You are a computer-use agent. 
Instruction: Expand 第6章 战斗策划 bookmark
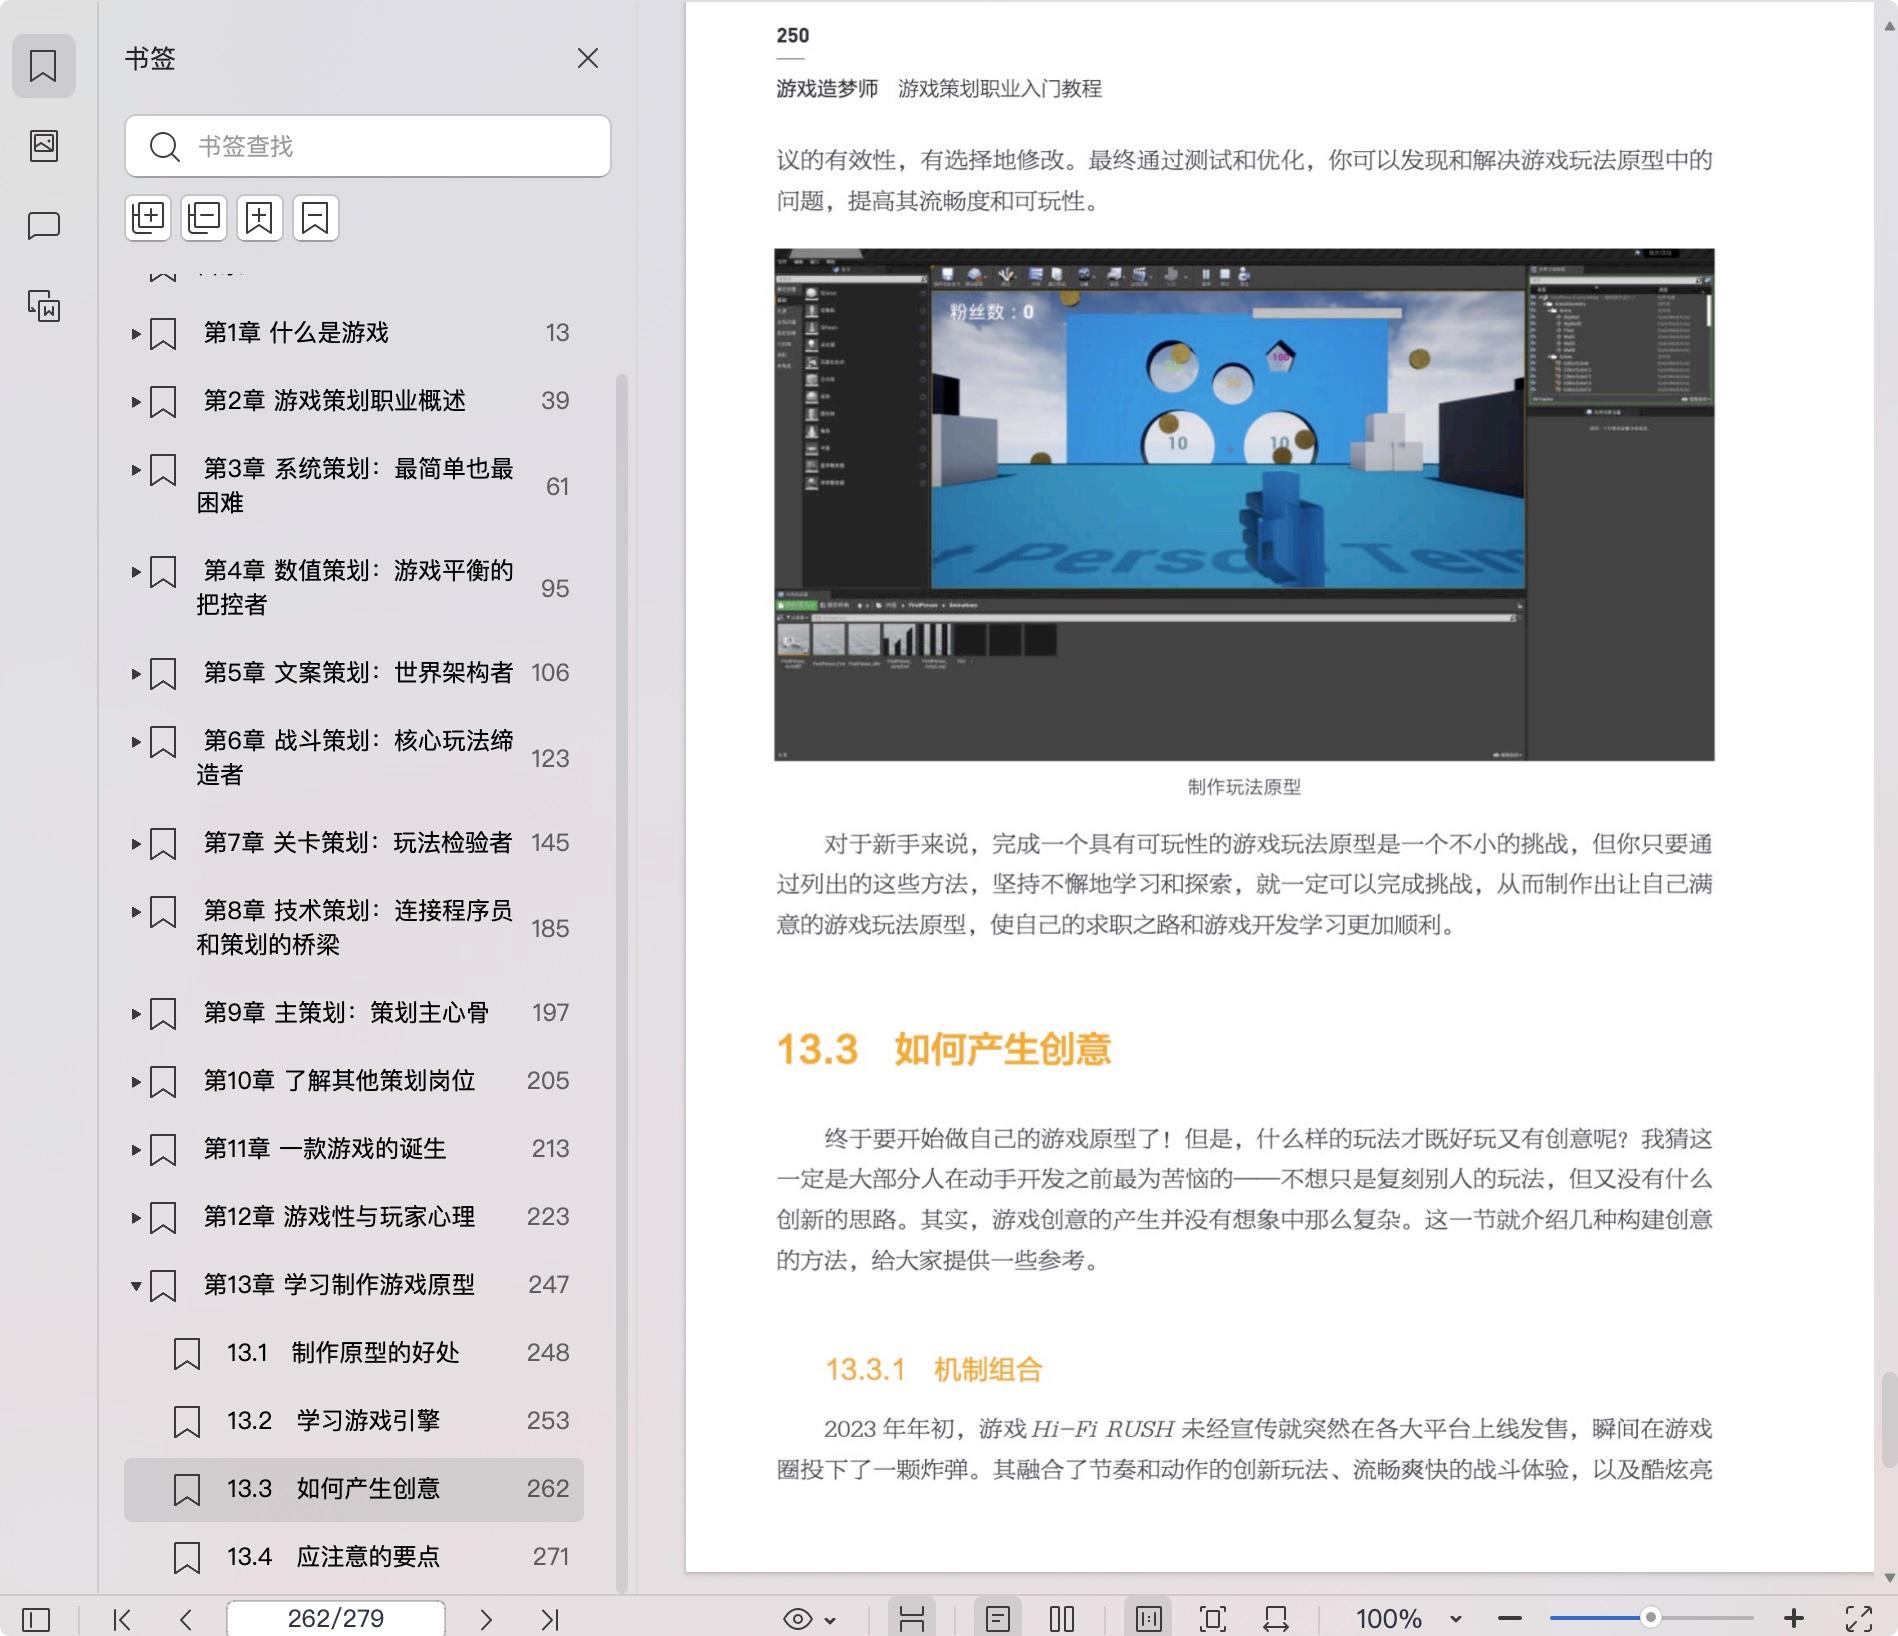click(136, 742)
